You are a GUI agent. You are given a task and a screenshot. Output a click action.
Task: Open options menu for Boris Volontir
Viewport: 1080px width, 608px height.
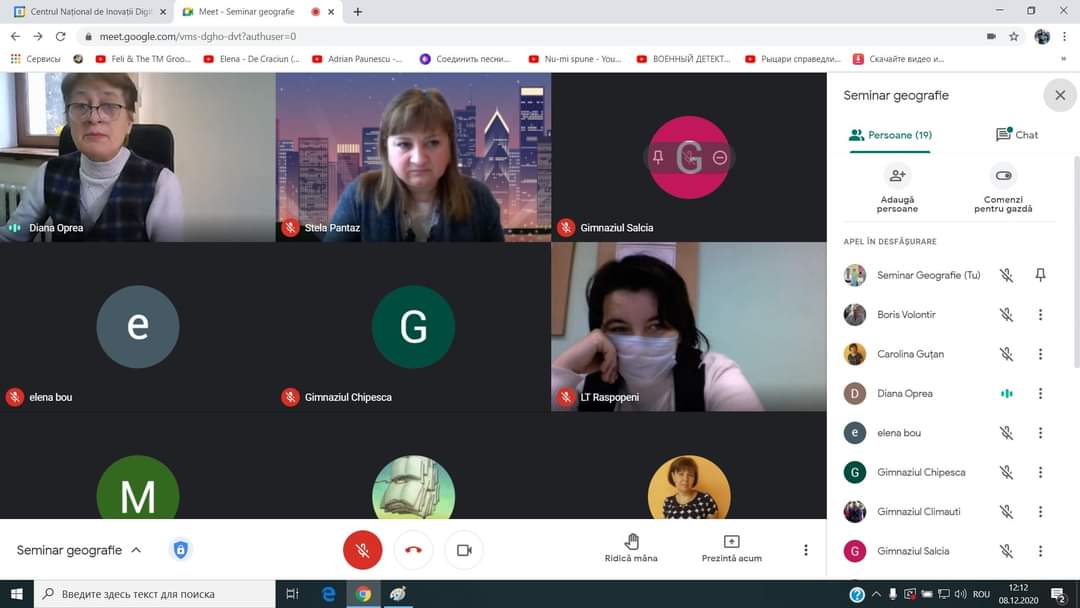[x=1040, y=315]
